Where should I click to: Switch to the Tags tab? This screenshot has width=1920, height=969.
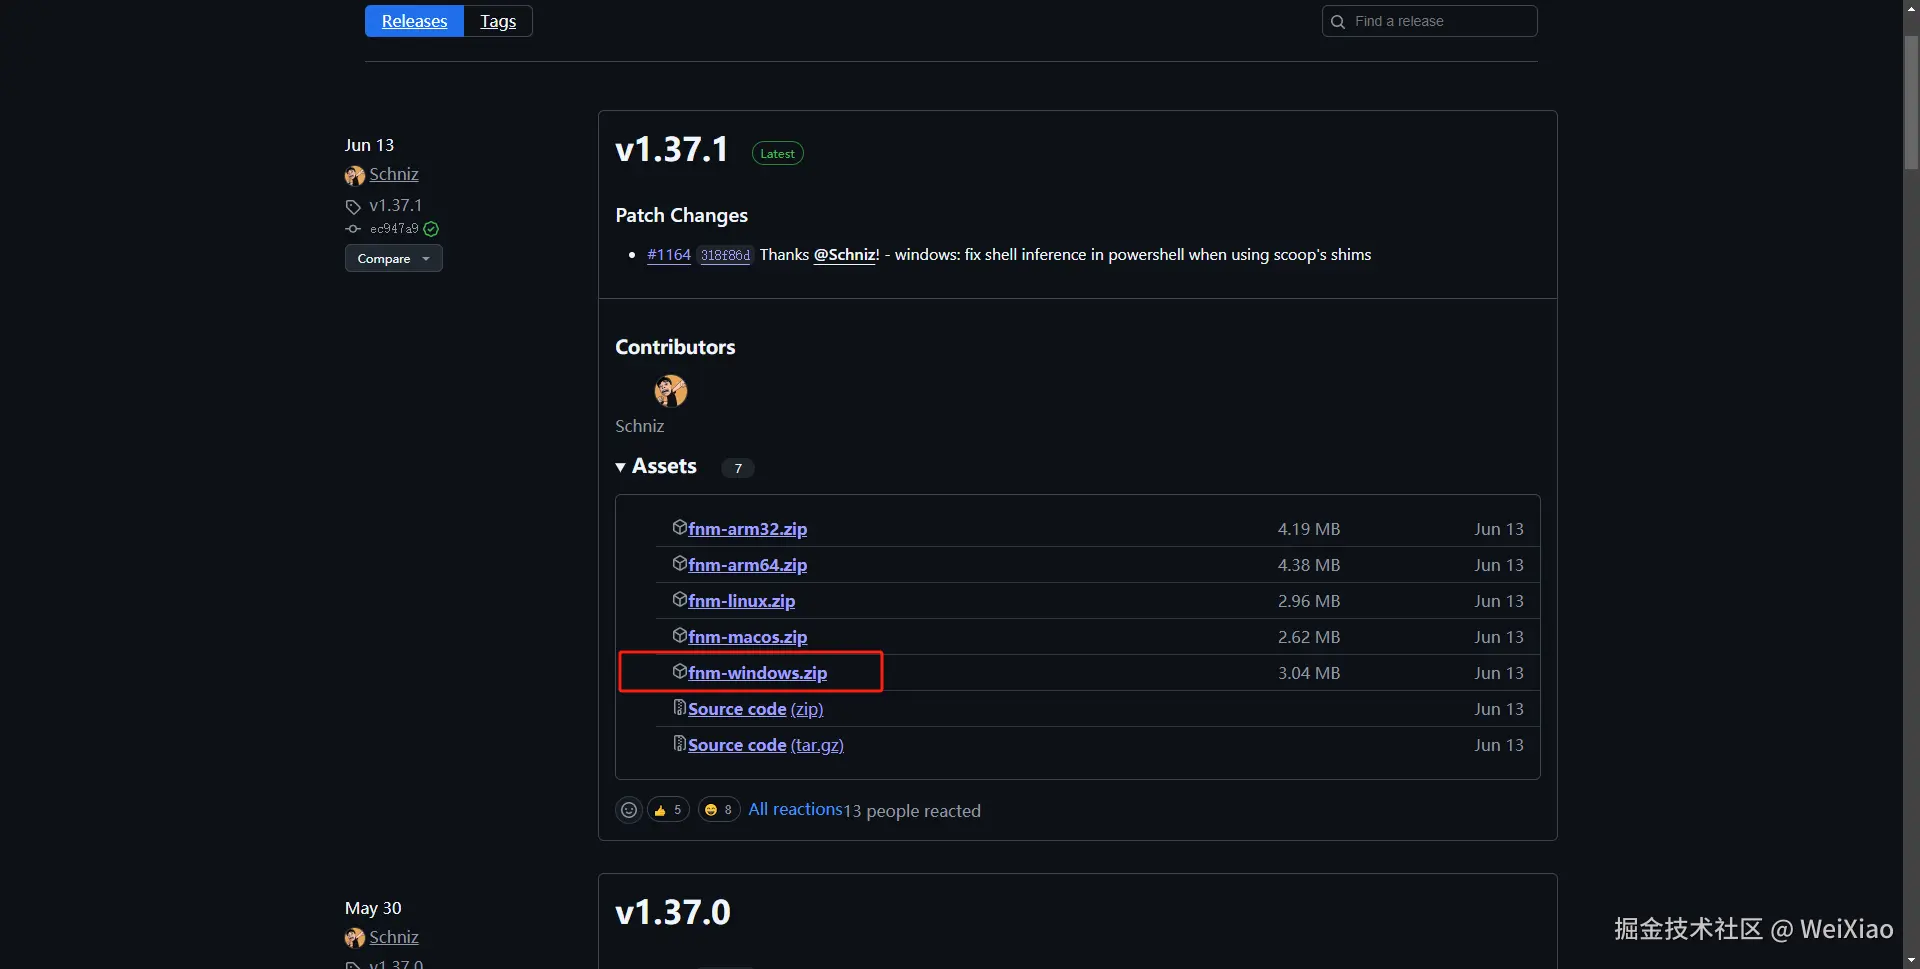pyautogui.click(x=498, y=21)
